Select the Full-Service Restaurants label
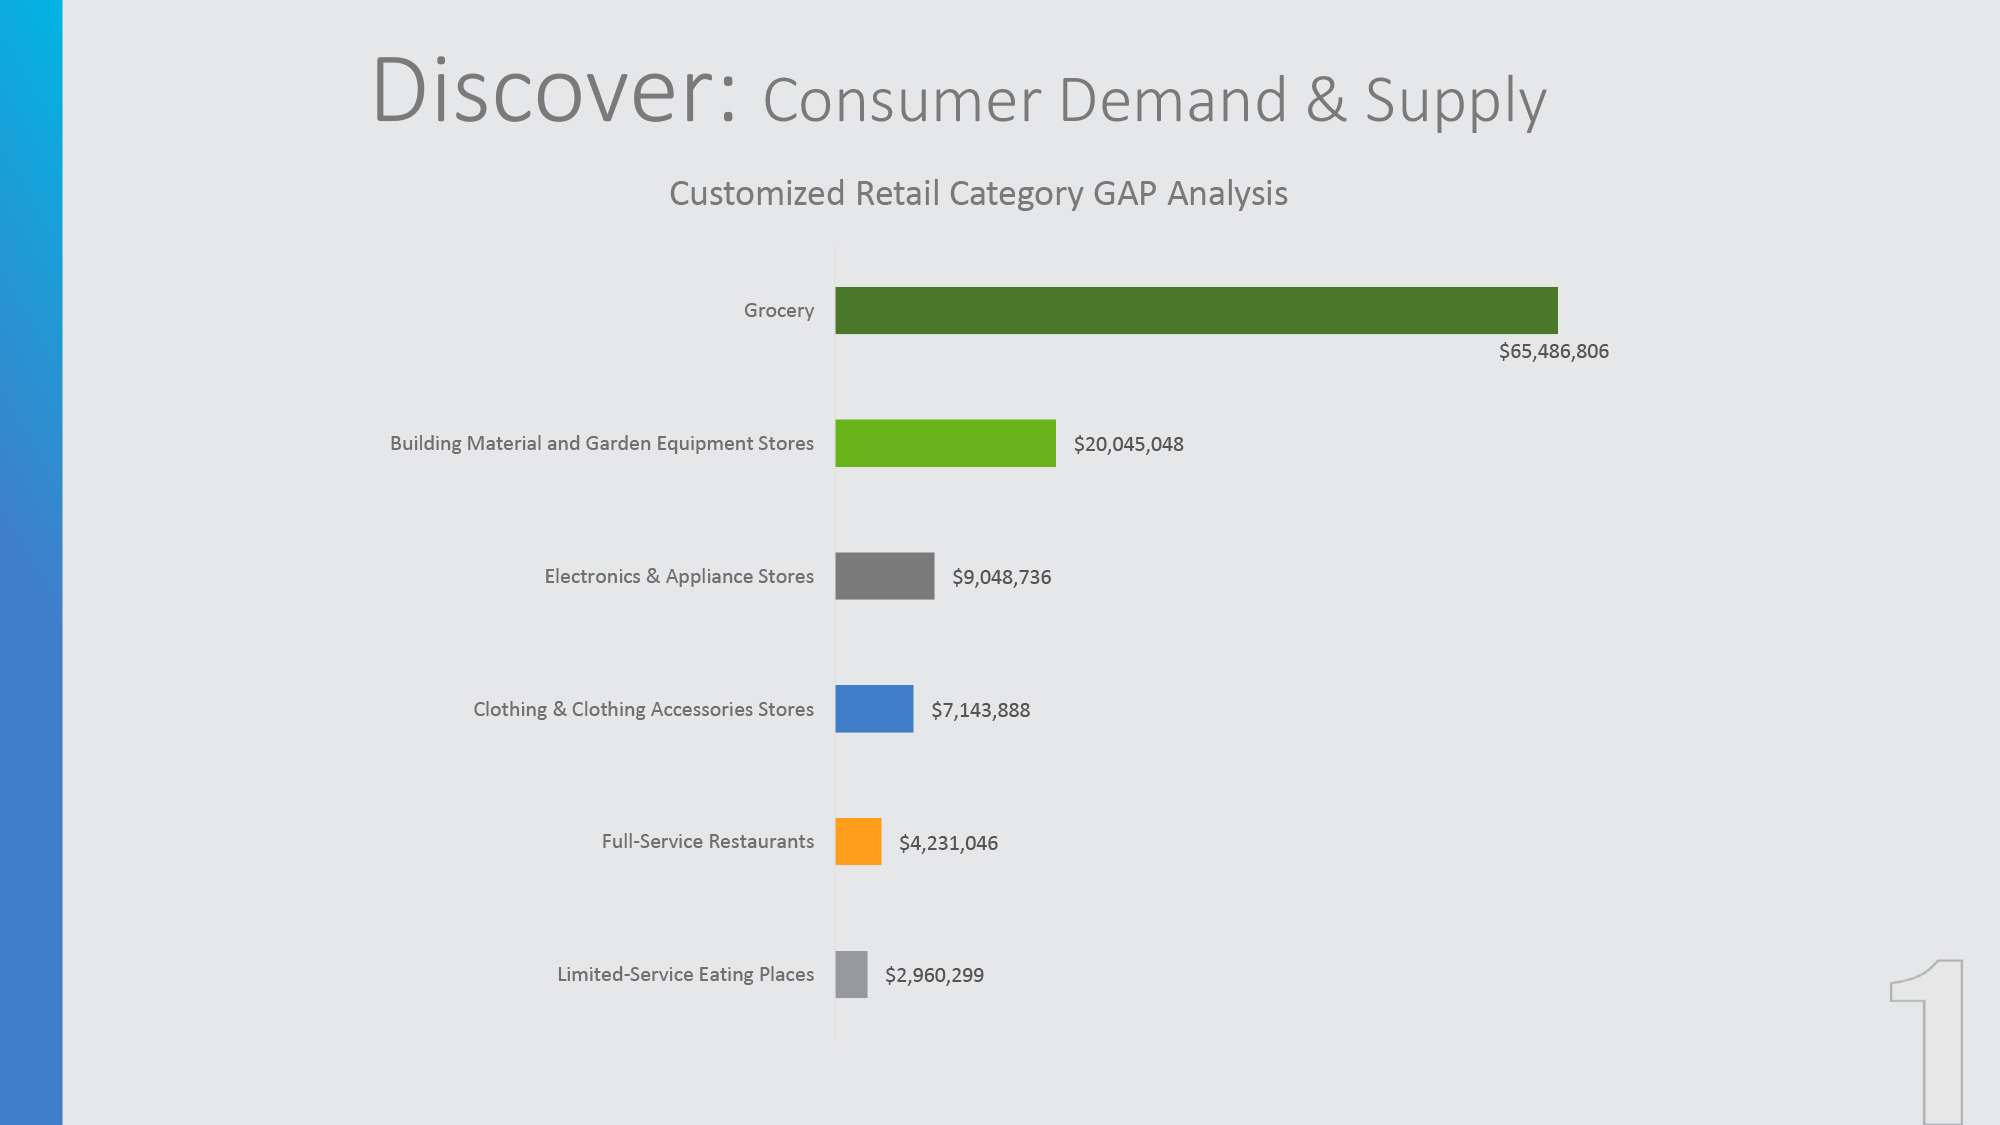The image size is (2000, 1125). click(x=707, y=841)
